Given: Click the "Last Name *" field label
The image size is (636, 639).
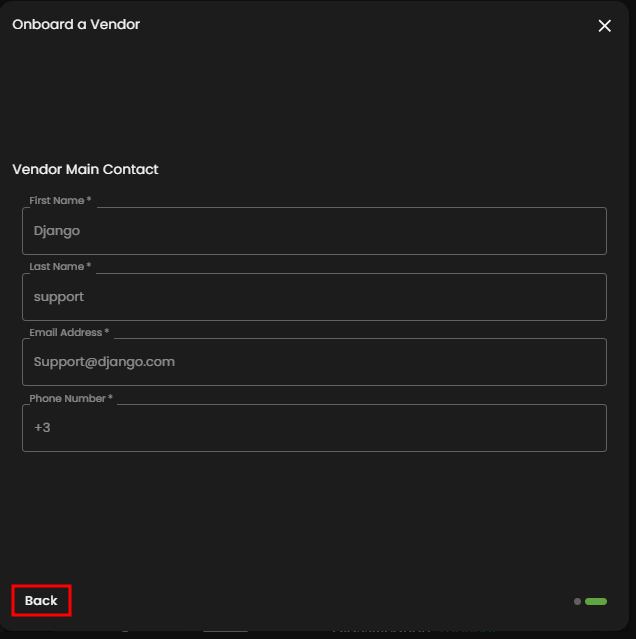Looking at the screenshot, I should 60,267.
